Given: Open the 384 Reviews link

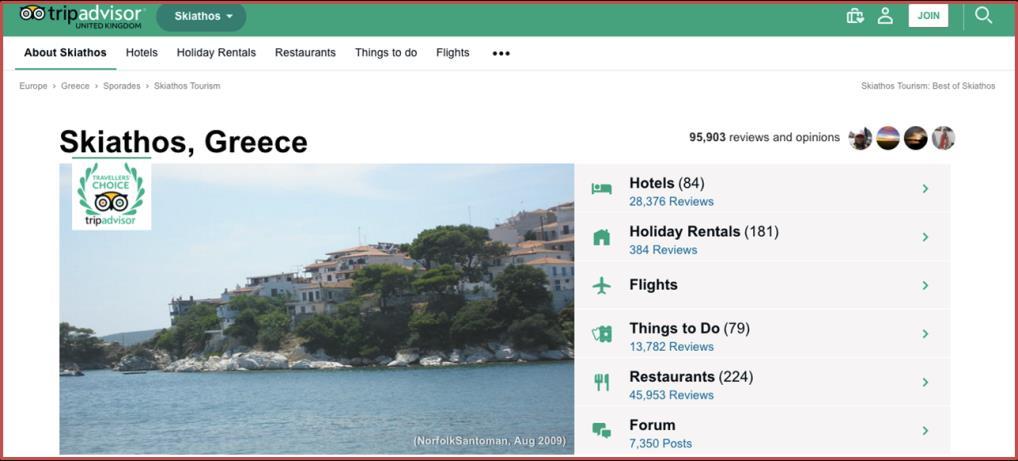Looking at the screenshot, I should 663,250.
